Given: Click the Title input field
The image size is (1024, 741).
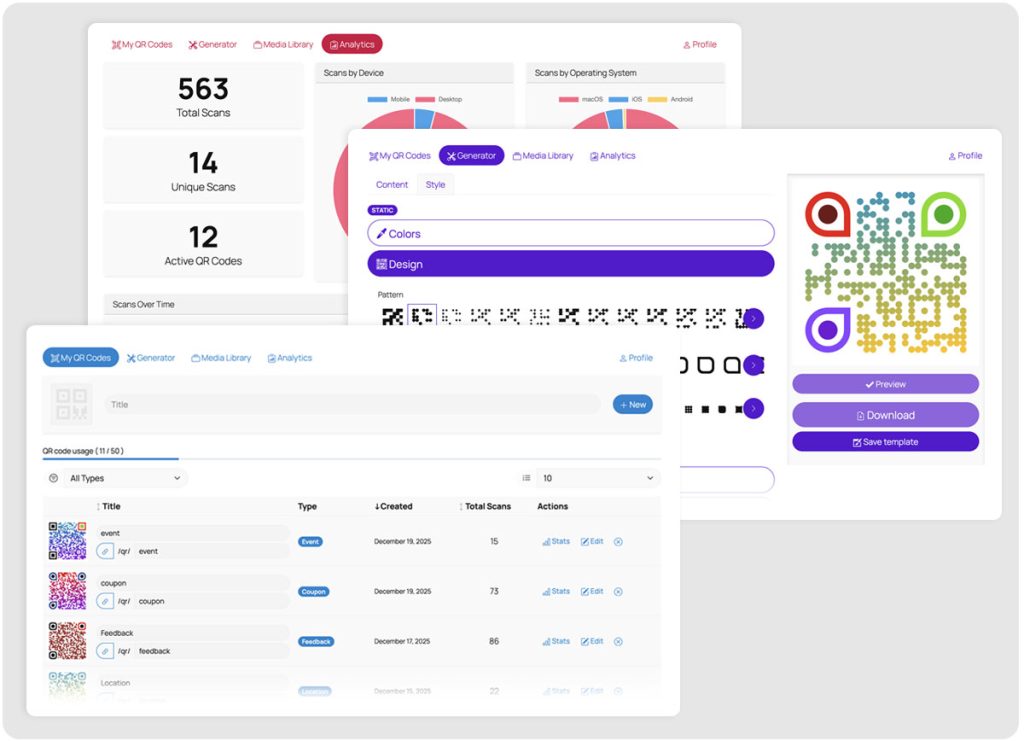Looking at the screenshot, I should (352, 405).
